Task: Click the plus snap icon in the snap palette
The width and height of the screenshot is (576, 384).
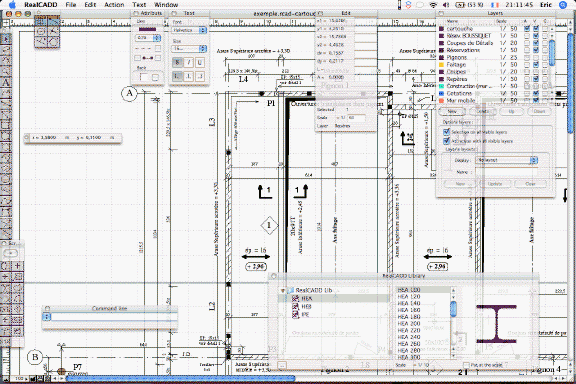Action: point(17,265)
